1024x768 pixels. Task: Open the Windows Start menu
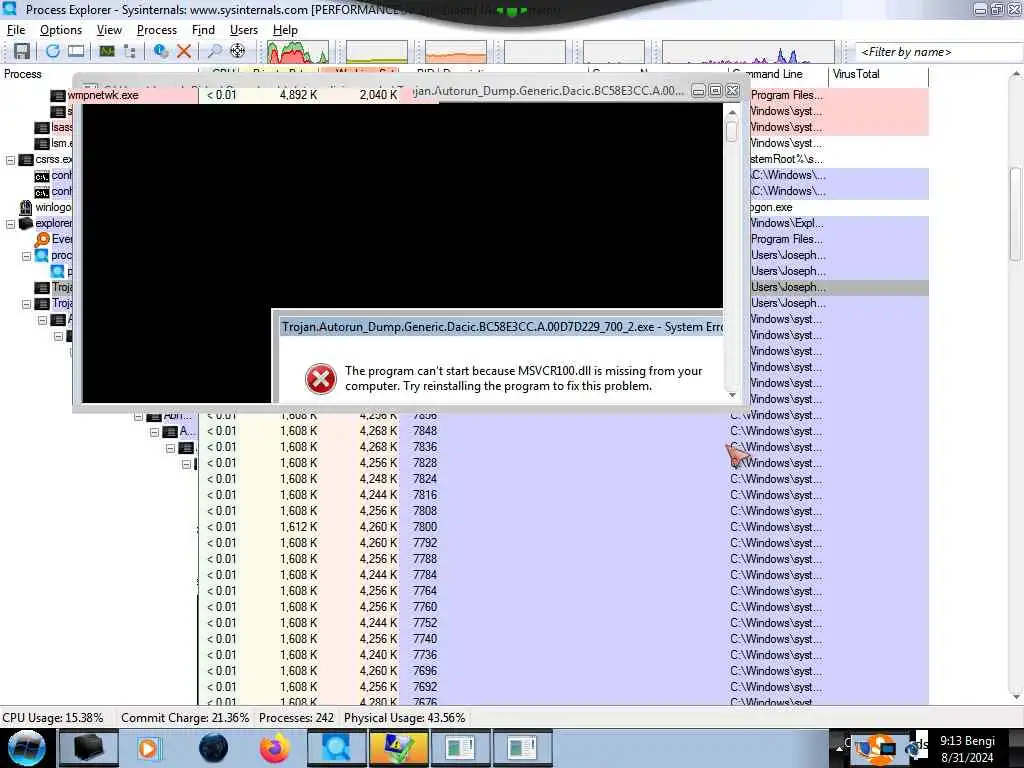tap(26, 748)
